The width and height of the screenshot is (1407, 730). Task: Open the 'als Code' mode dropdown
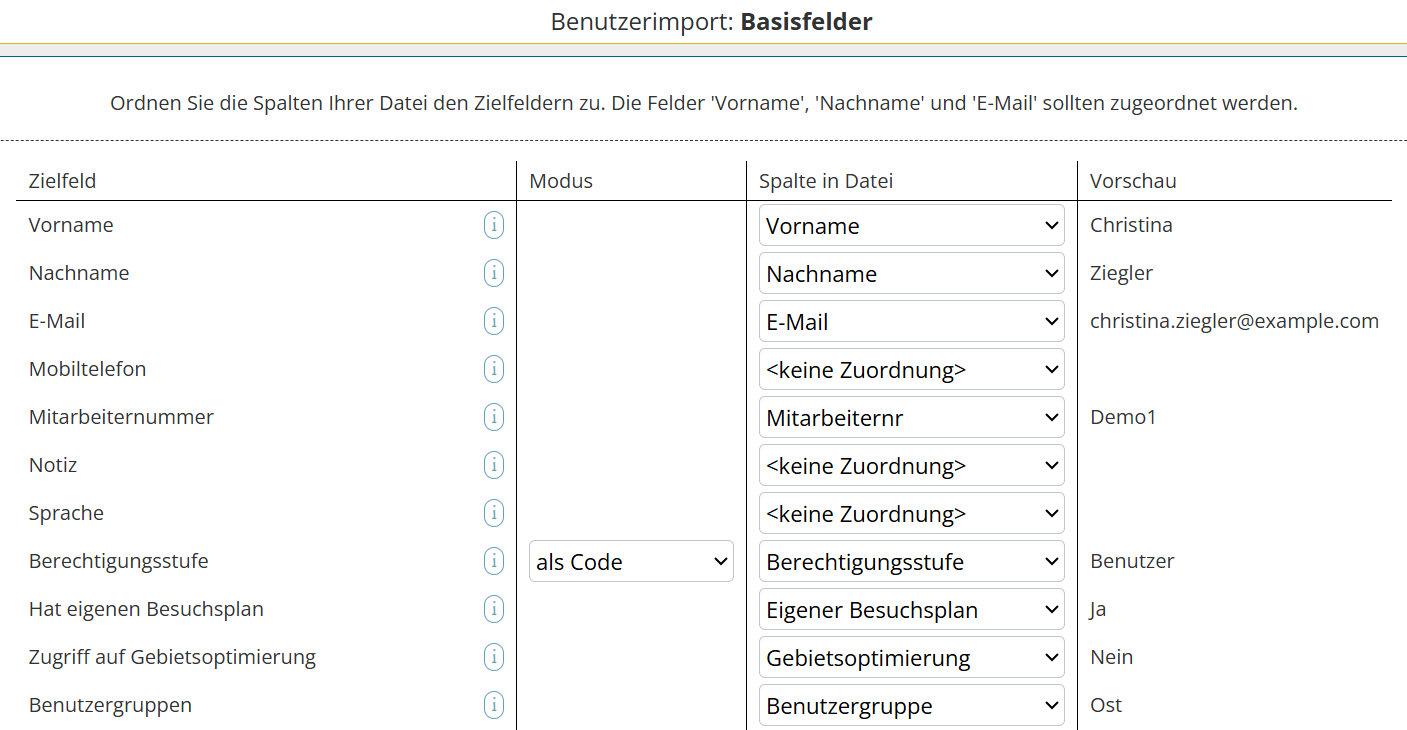click(631, 562)
